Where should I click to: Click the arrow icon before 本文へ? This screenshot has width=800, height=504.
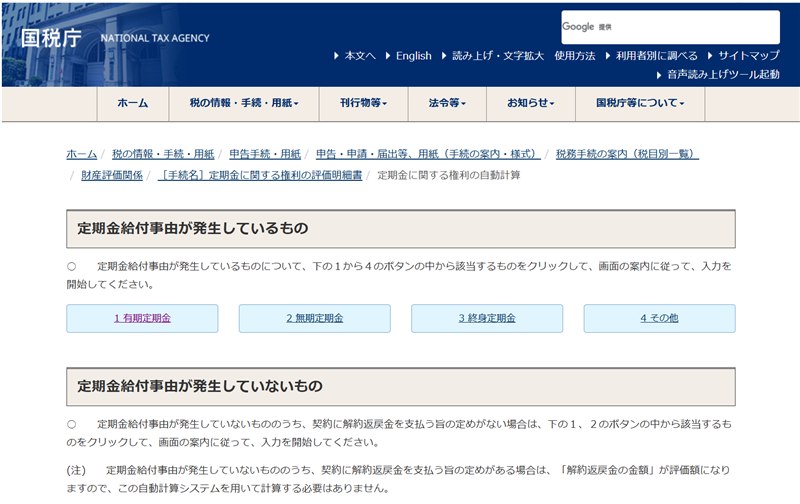(x=336, y=56)
